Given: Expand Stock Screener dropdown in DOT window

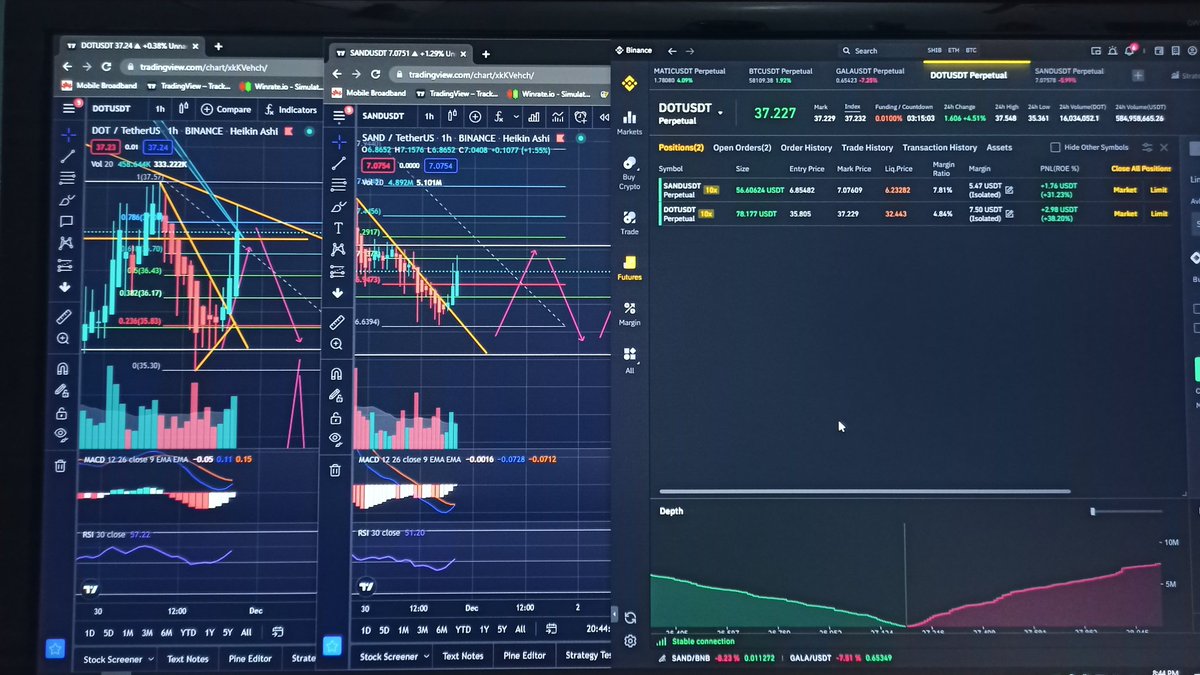Looking at the screenshot, I should tap(150, 659).
